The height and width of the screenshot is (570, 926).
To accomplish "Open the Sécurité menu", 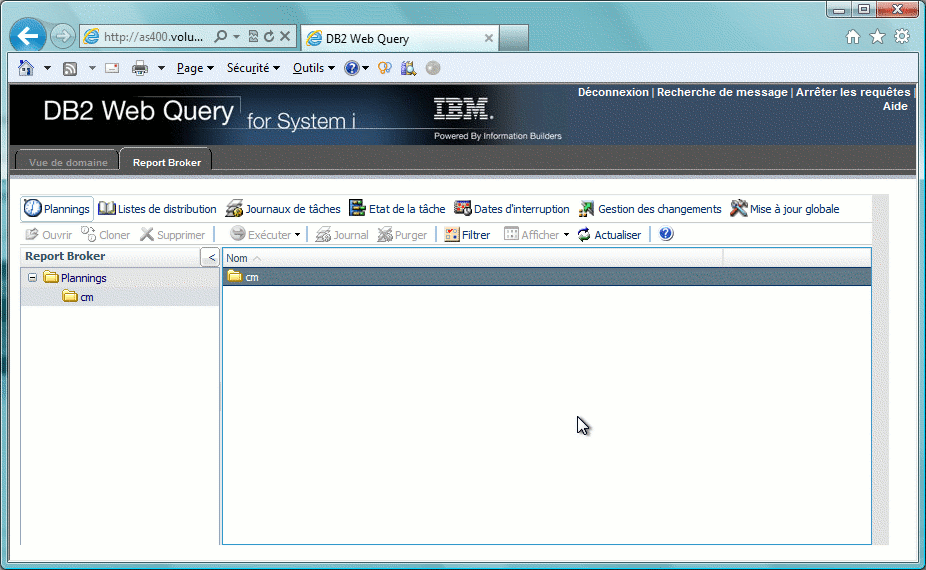I will [x=253, y=68].
